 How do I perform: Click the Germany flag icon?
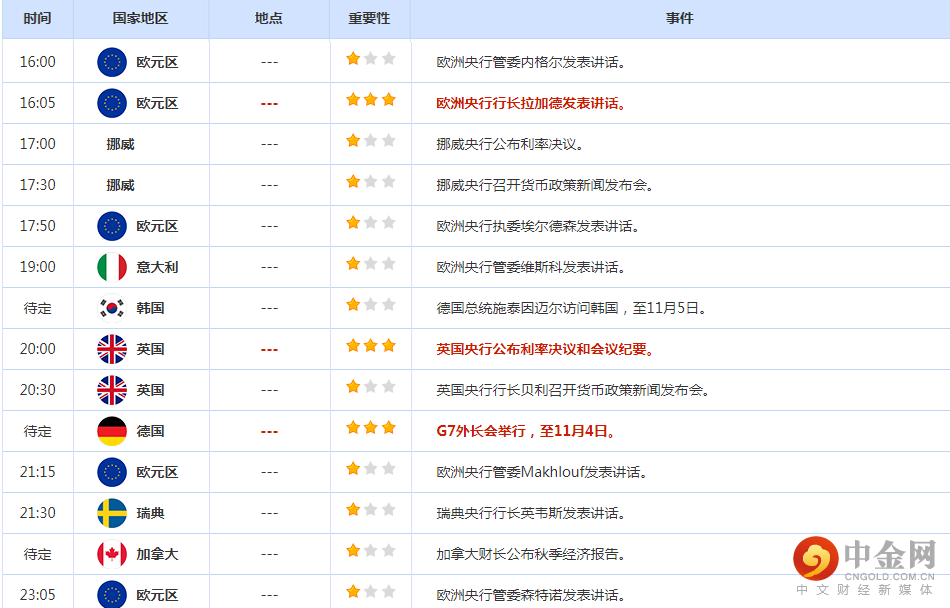click(x=112, y=431)
